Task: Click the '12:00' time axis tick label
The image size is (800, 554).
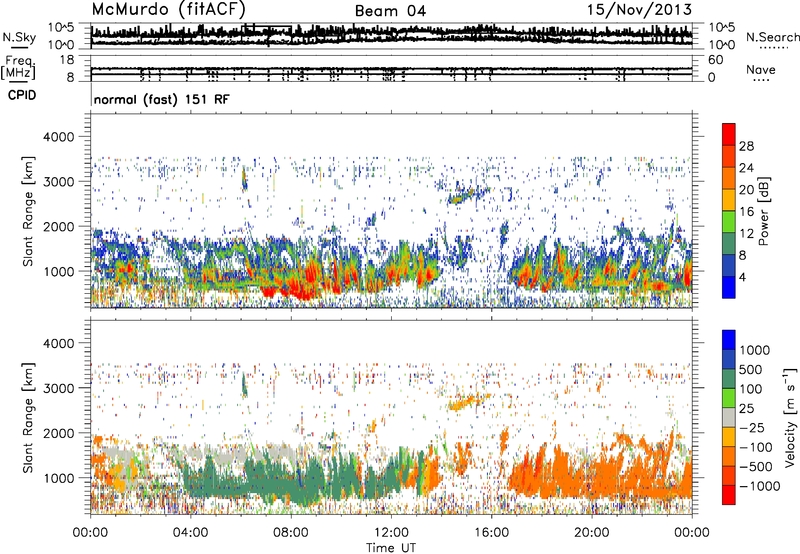Action: pyautogui.click(x=391, y=533)
